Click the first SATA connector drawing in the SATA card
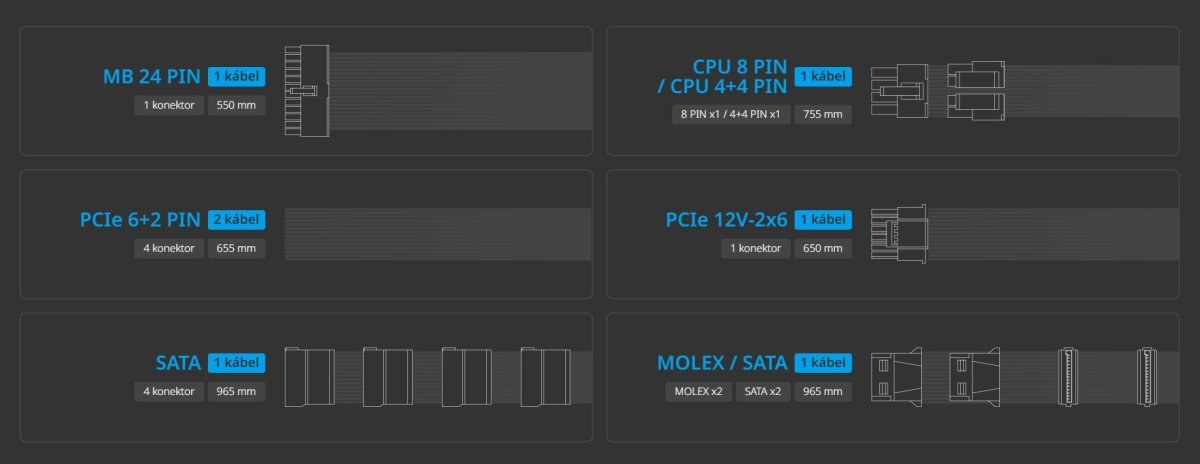The width and height of the screenshot is (1200, 464). [308, 377]
